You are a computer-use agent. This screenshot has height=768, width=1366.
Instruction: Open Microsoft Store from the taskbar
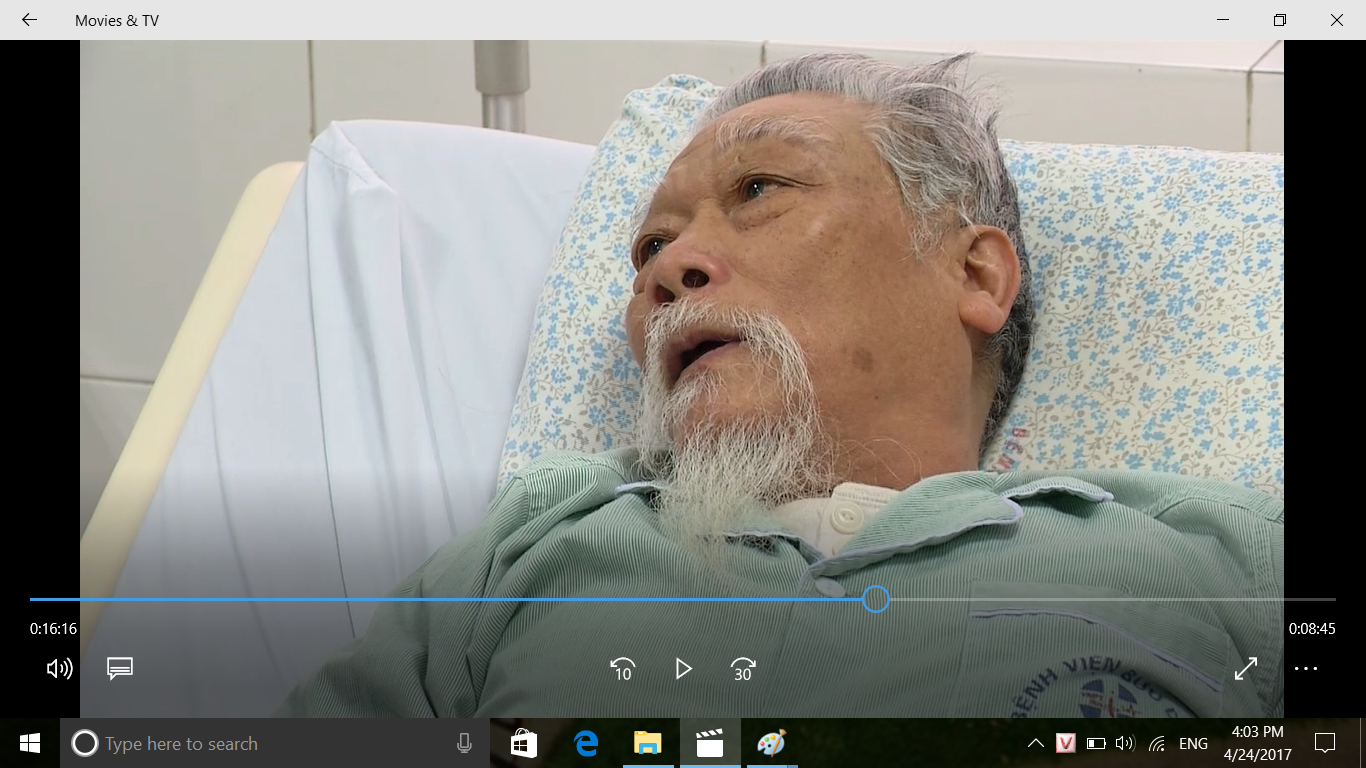[x=523, y=743]
